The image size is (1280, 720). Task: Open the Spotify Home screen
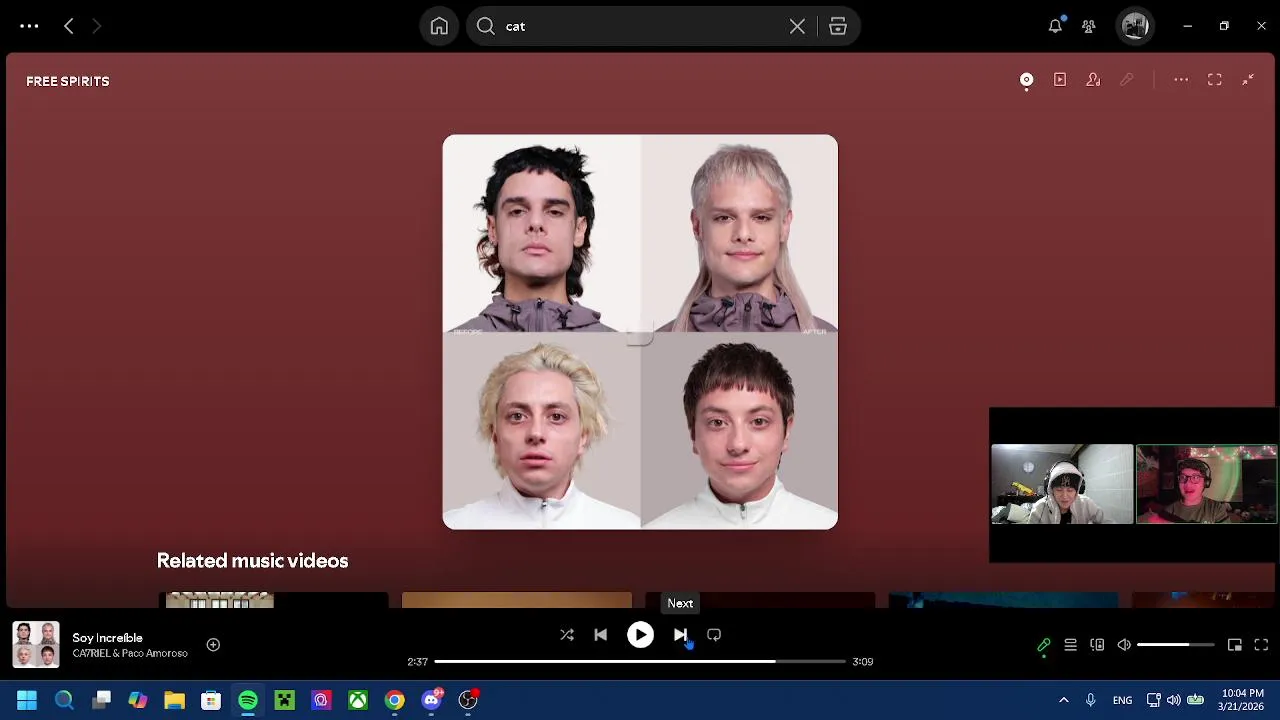coord(439,26)
